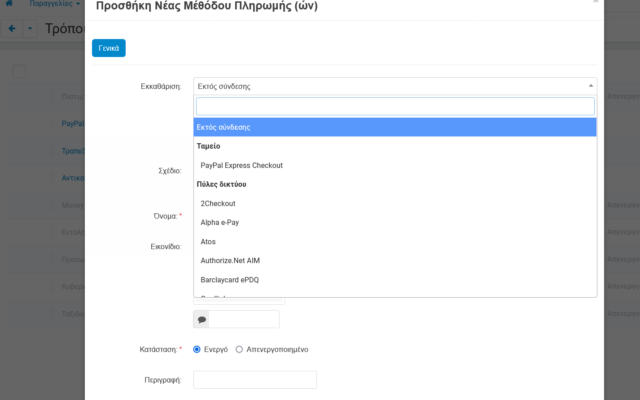
Task: Select the Απενεργοποιημένο status radio button
Action: coord(238,349)
